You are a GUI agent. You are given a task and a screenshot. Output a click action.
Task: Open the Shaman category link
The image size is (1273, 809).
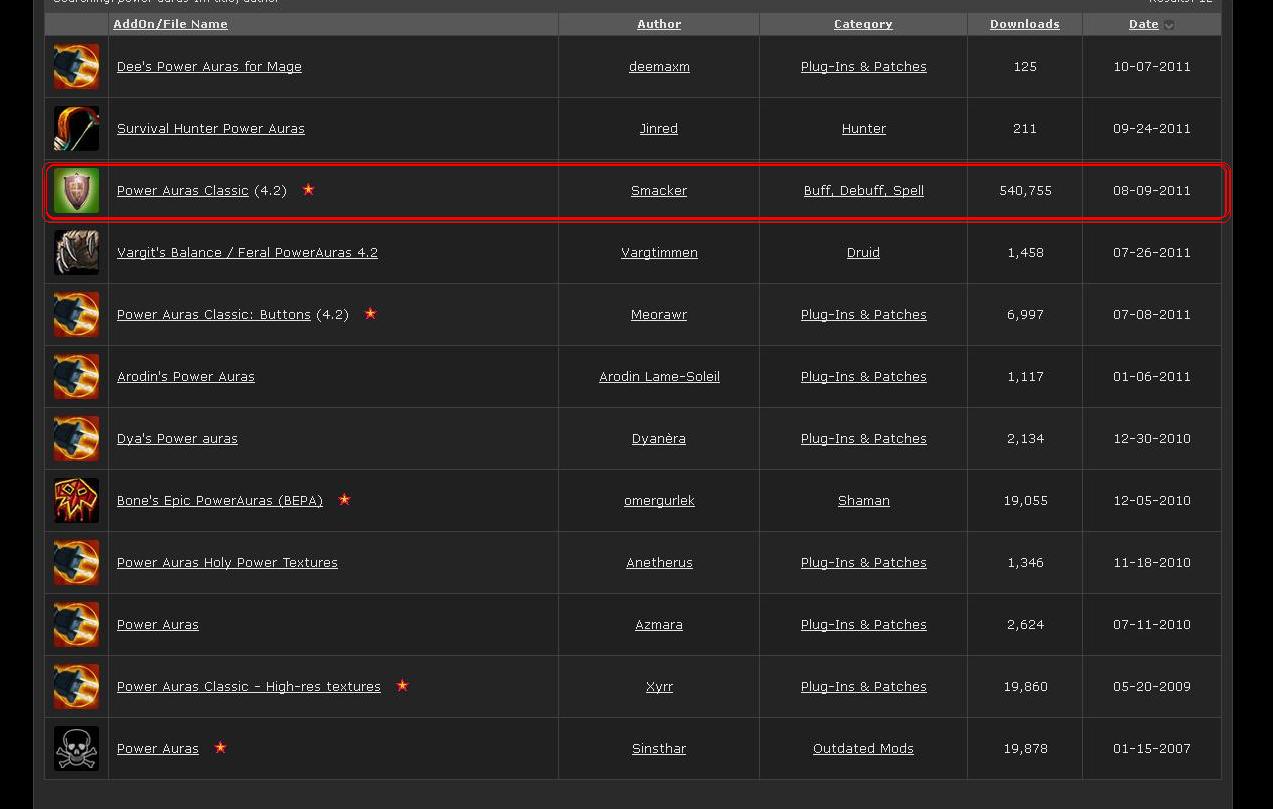click(863, 501)
